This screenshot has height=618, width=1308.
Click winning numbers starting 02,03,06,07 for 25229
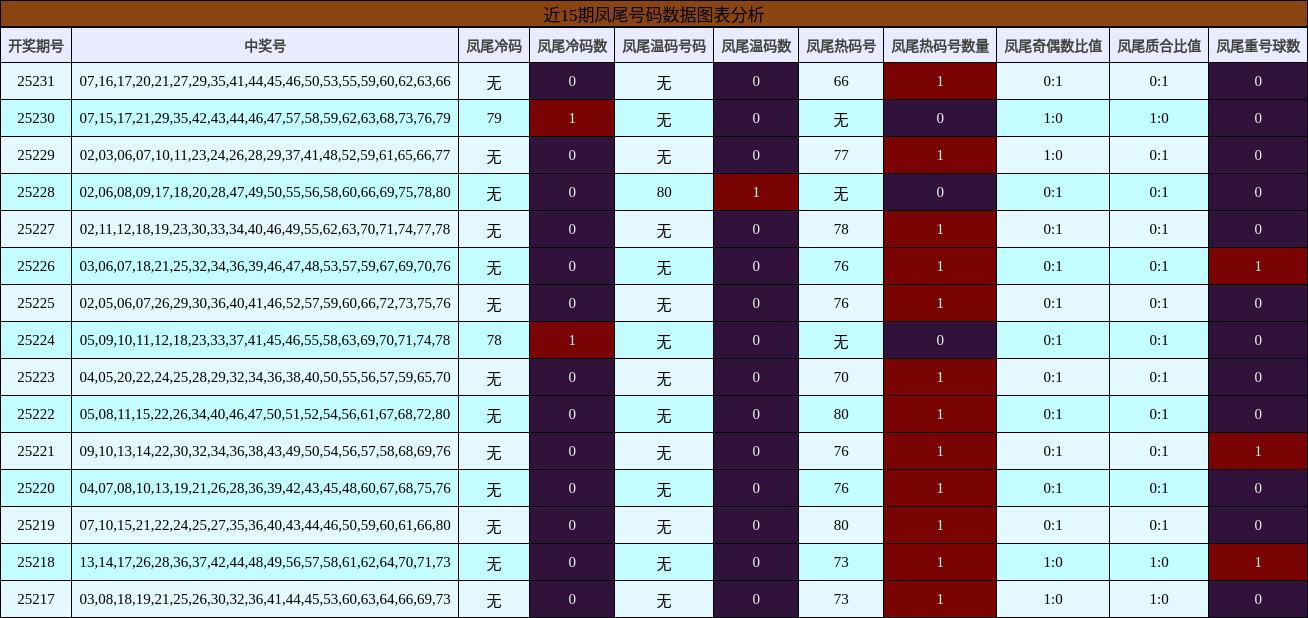[265, 155]
